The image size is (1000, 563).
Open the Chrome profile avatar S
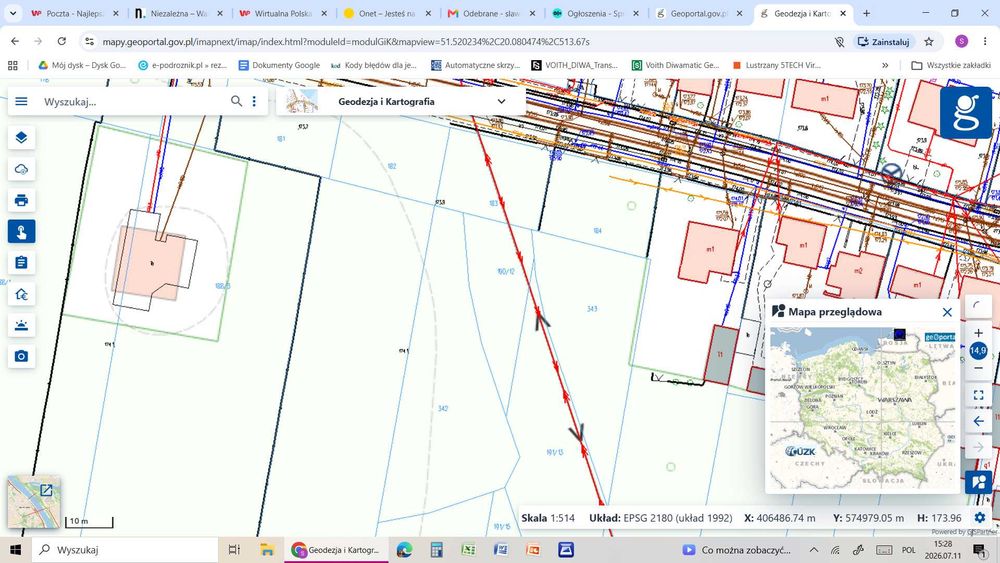[x=961, y=41]
